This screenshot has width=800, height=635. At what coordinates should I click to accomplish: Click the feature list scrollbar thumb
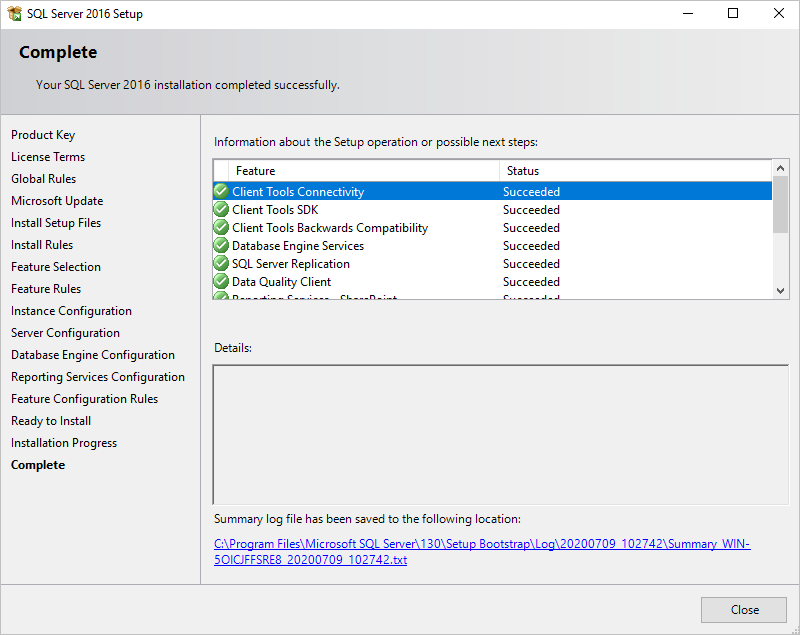click(780, 205)
